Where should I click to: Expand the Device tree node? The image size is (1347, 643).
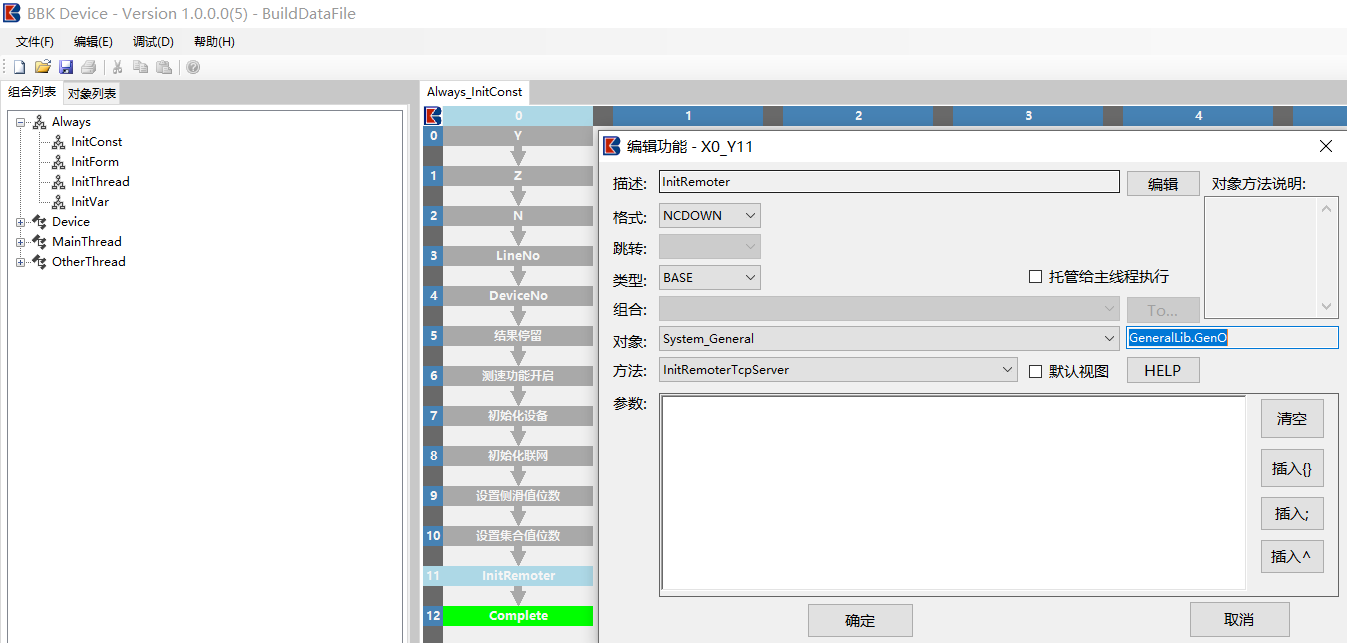20,222
